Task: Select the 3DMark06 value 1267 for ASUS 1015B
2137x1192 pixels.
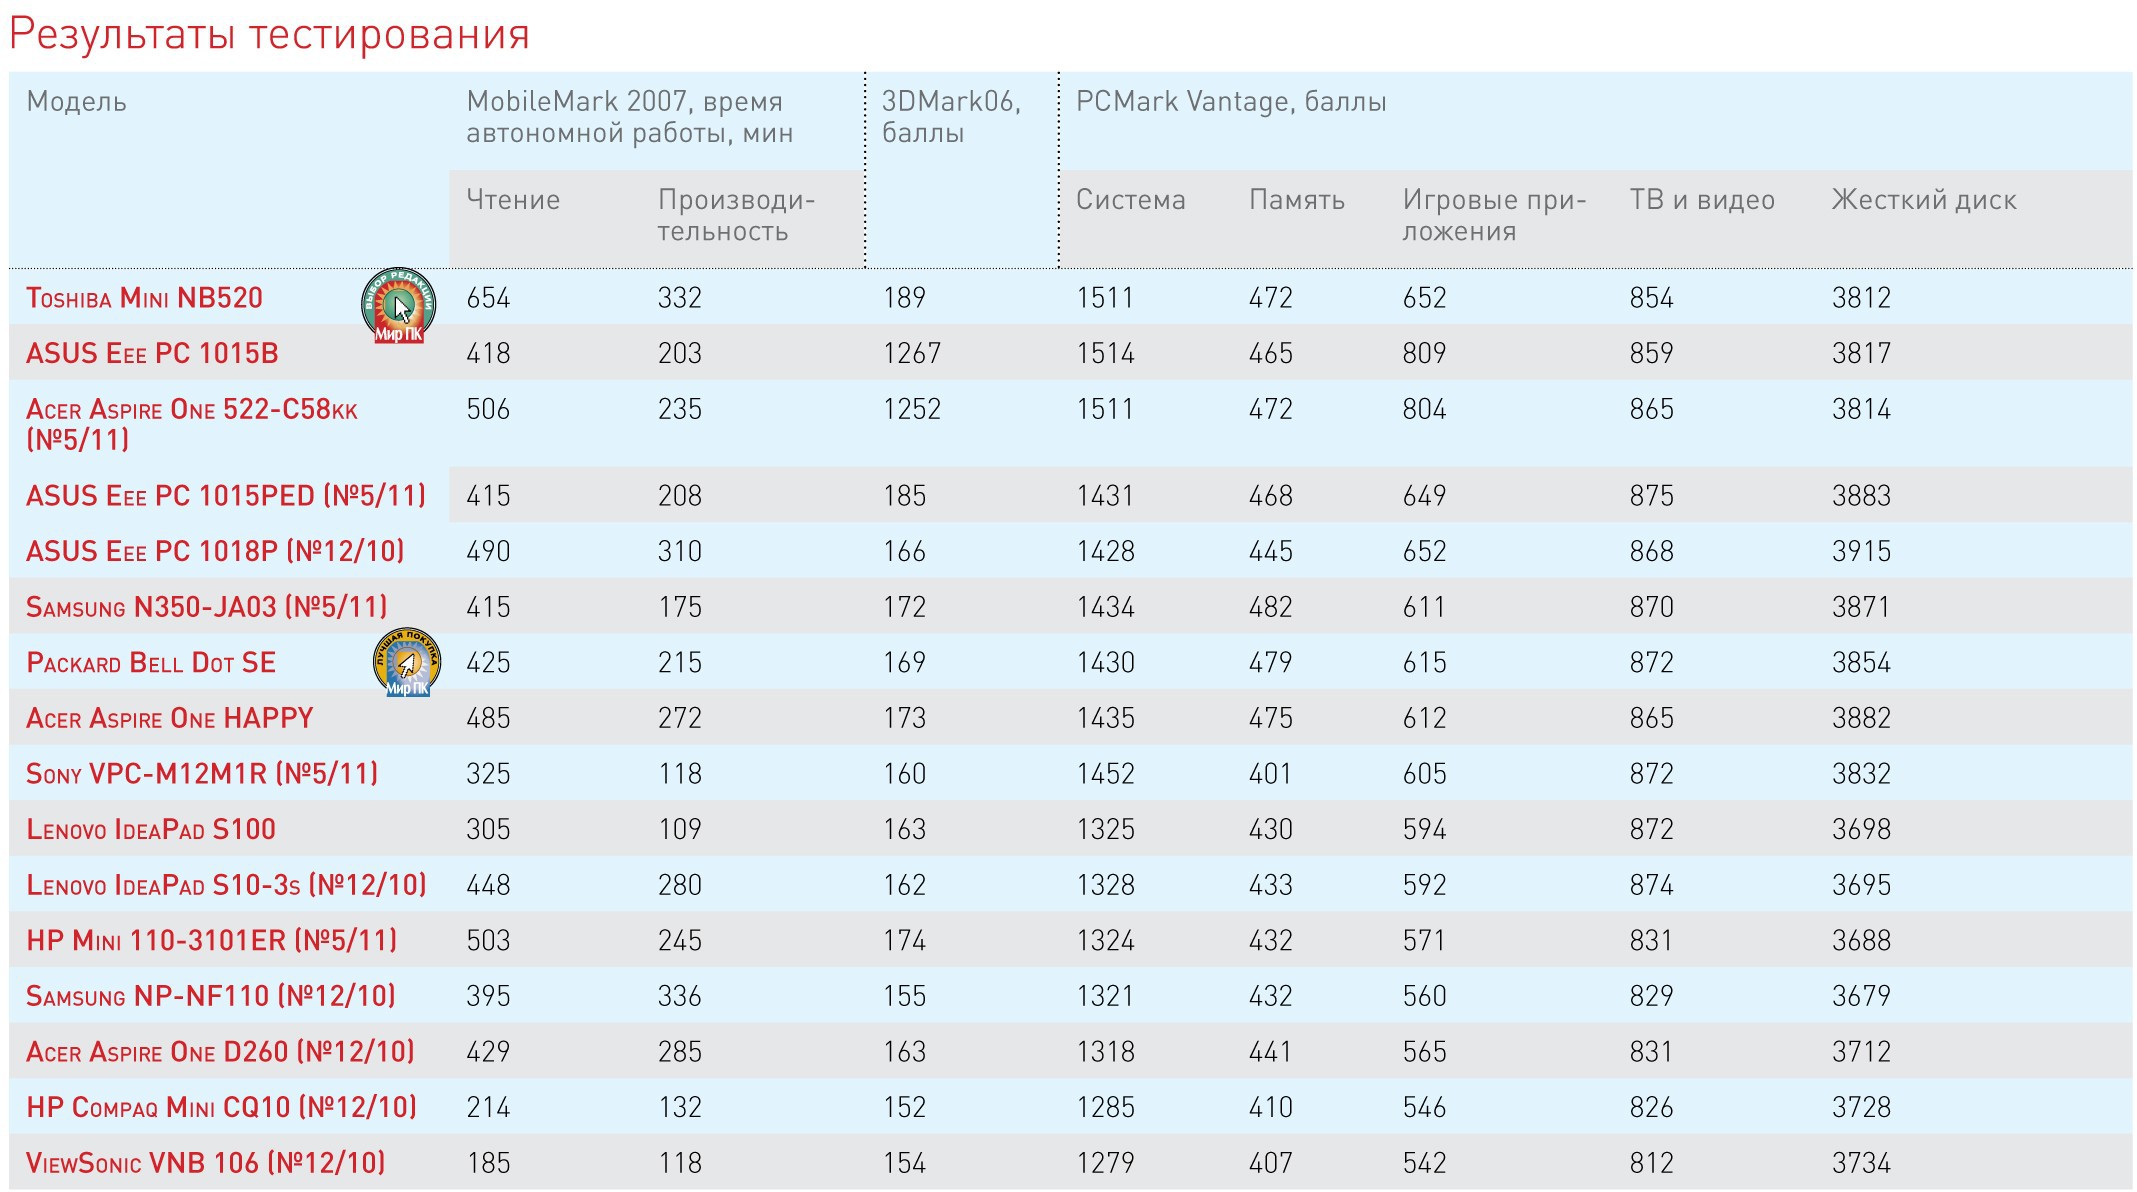Action: pos(912,354)
